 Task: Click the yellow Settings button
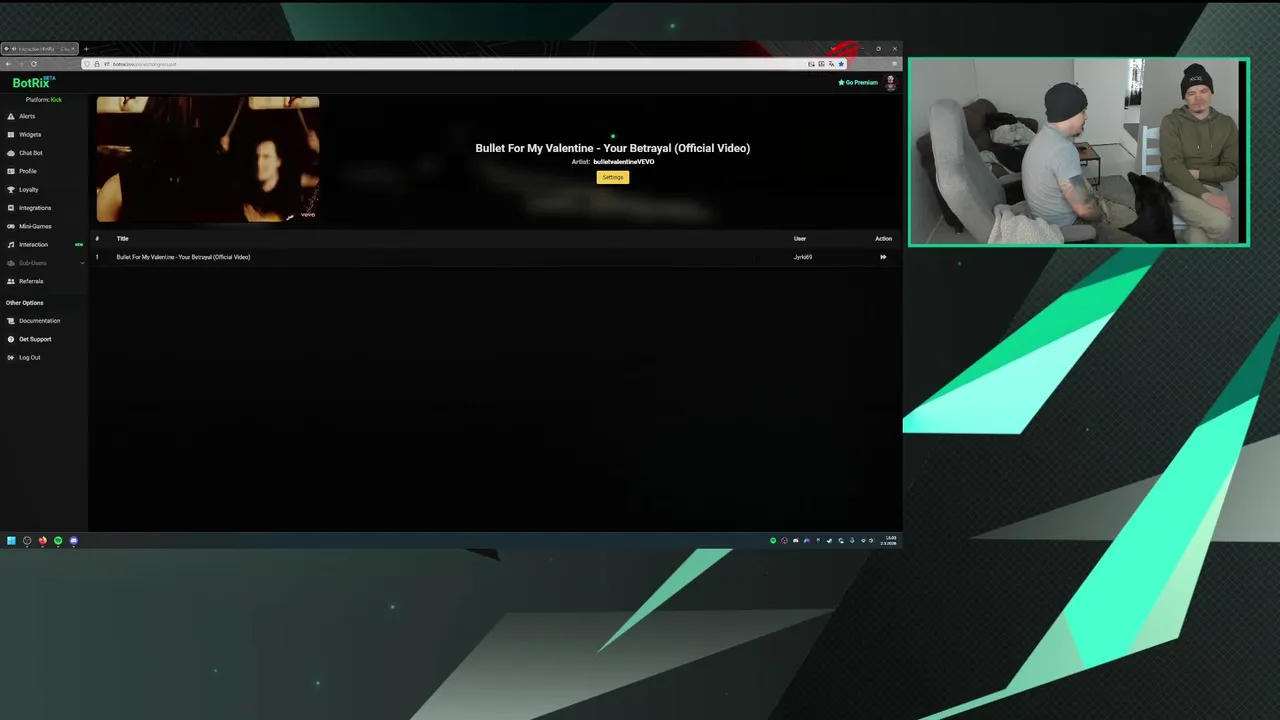[613, 177]
